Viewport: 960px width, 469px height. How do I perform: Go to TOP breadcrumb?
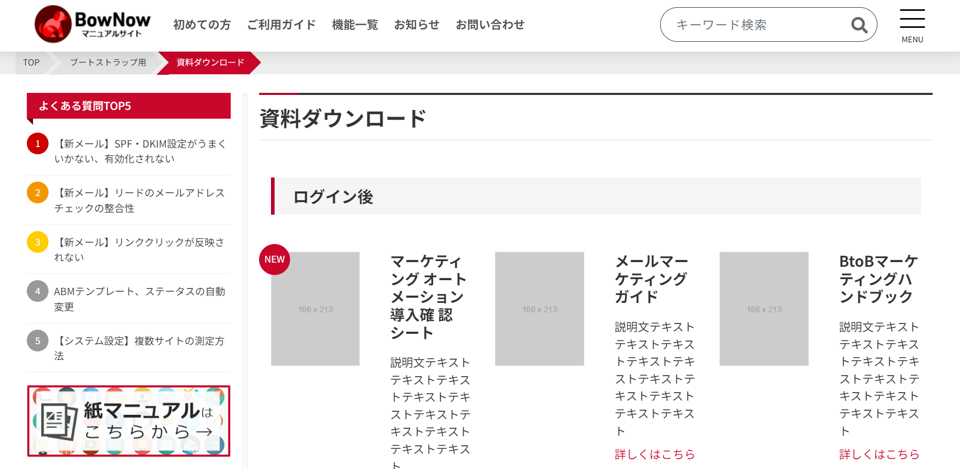pos(31,62)
